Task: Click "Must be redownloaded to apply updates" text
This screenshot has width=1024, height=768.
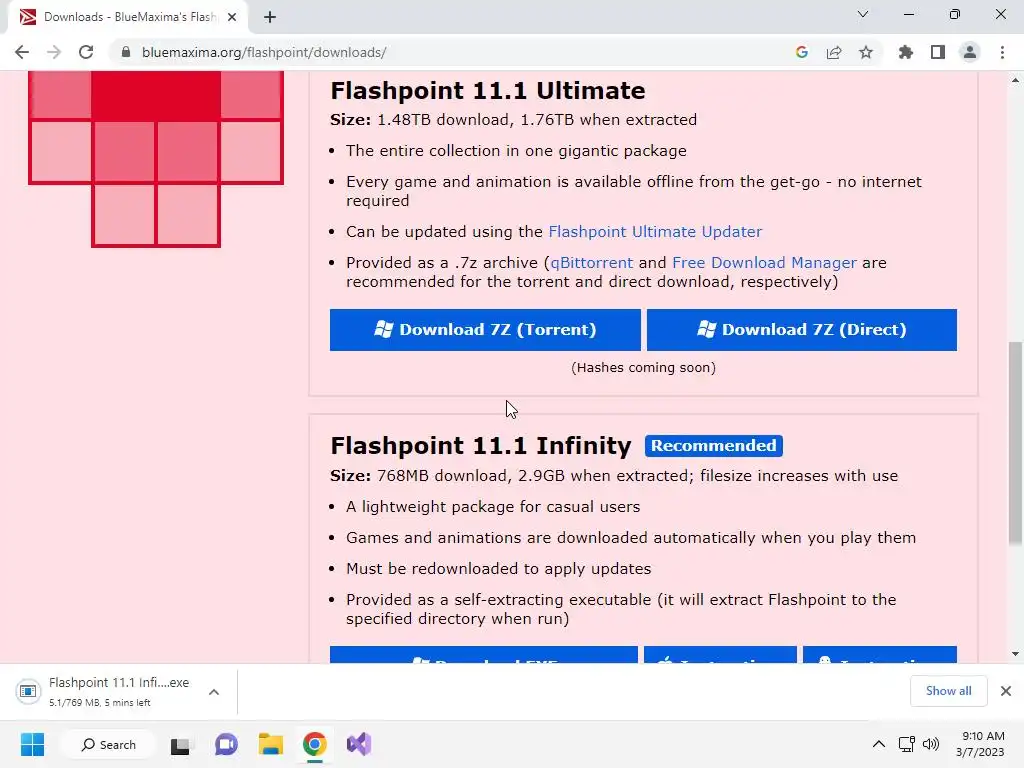Action: (x=498, y=569)
